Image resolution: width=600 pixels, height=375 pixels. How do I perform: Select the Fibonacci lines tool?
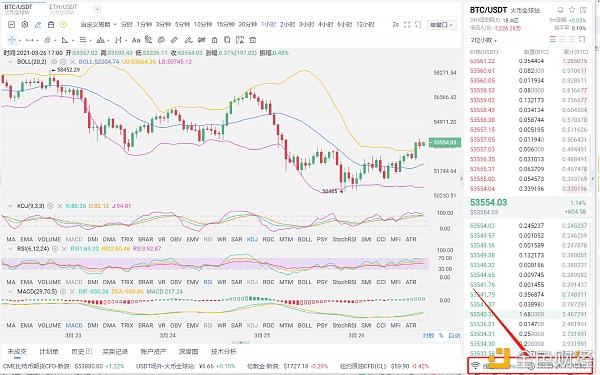[x=83, y=40]
